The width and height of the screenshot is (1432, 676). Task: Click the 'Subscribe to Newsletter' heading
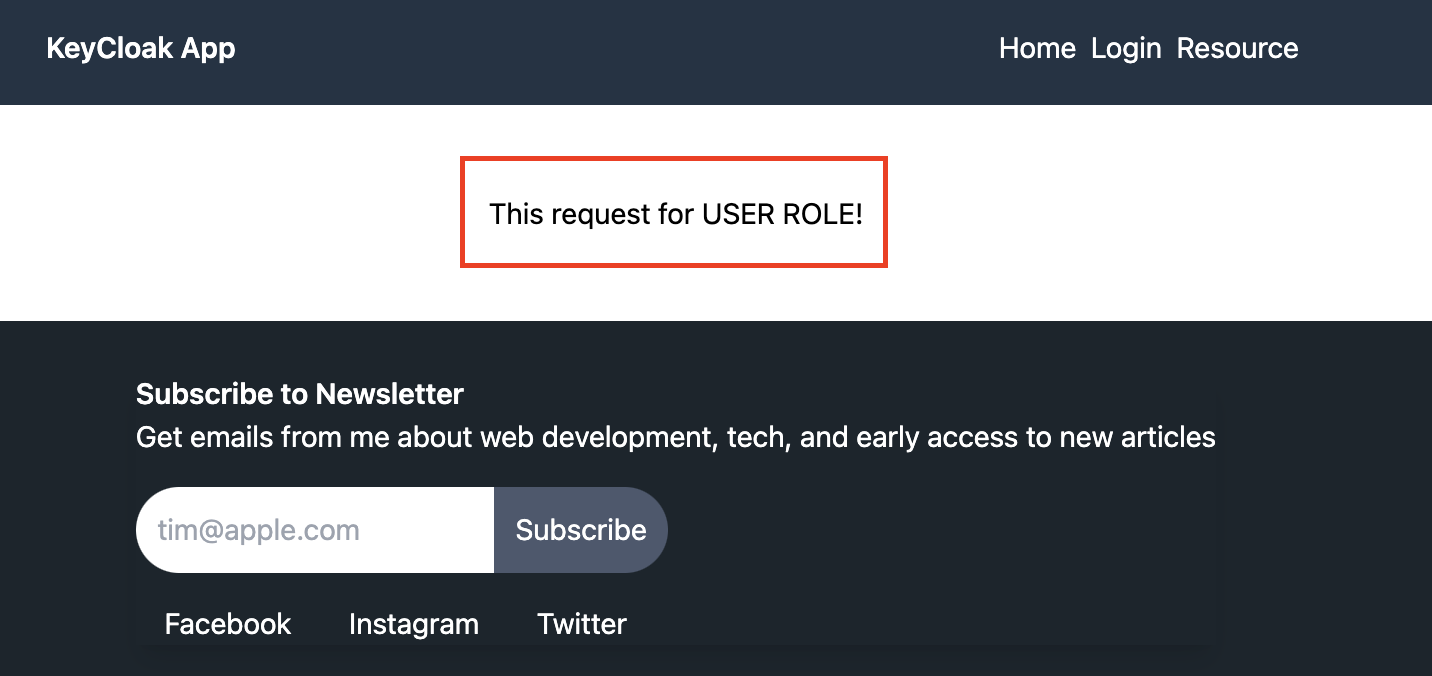pos(300,394)
